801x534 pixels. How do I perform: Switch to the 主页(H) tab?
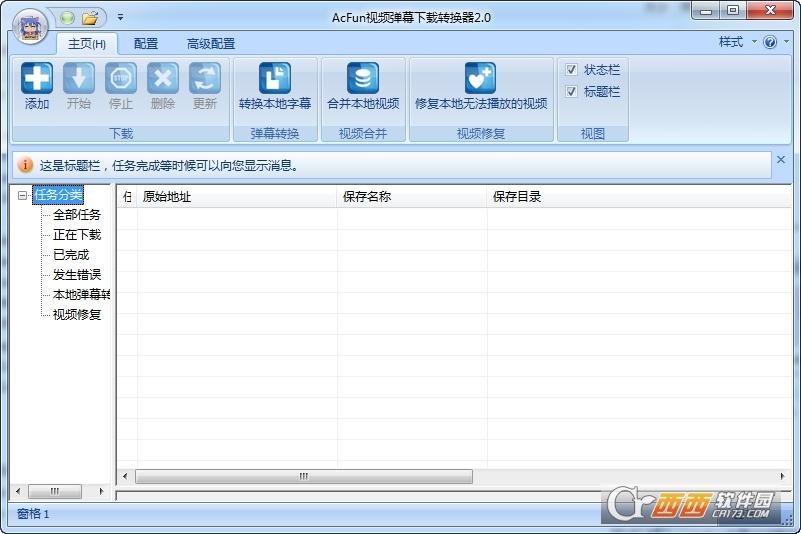[87, 44]
